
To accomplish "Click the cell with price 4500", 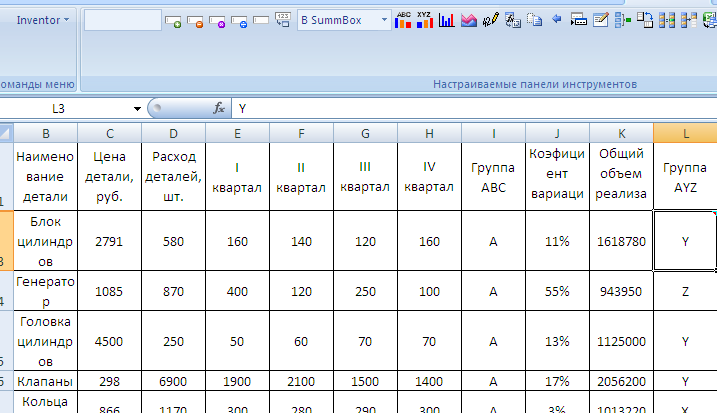I will point(110,341).
